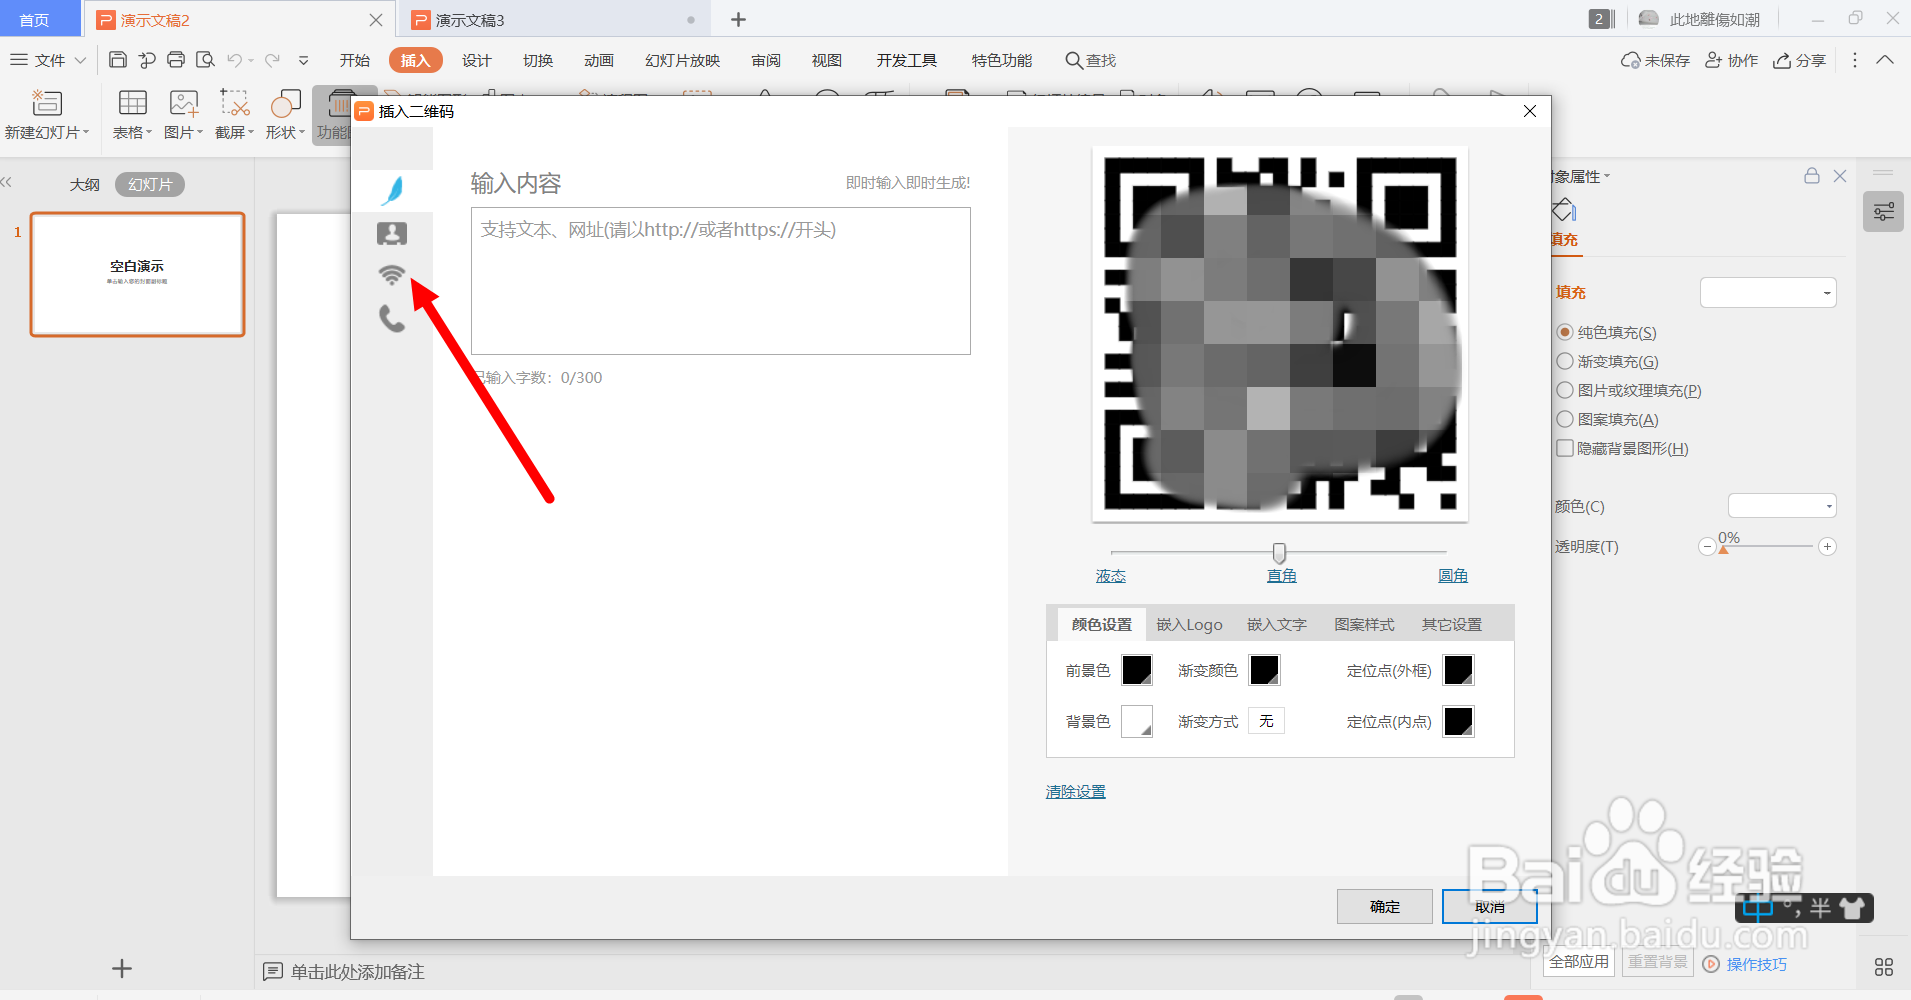Switch to the Other Settings tab
The height and width of the screenshot is (1000, 1911).
pos(1452,624)
